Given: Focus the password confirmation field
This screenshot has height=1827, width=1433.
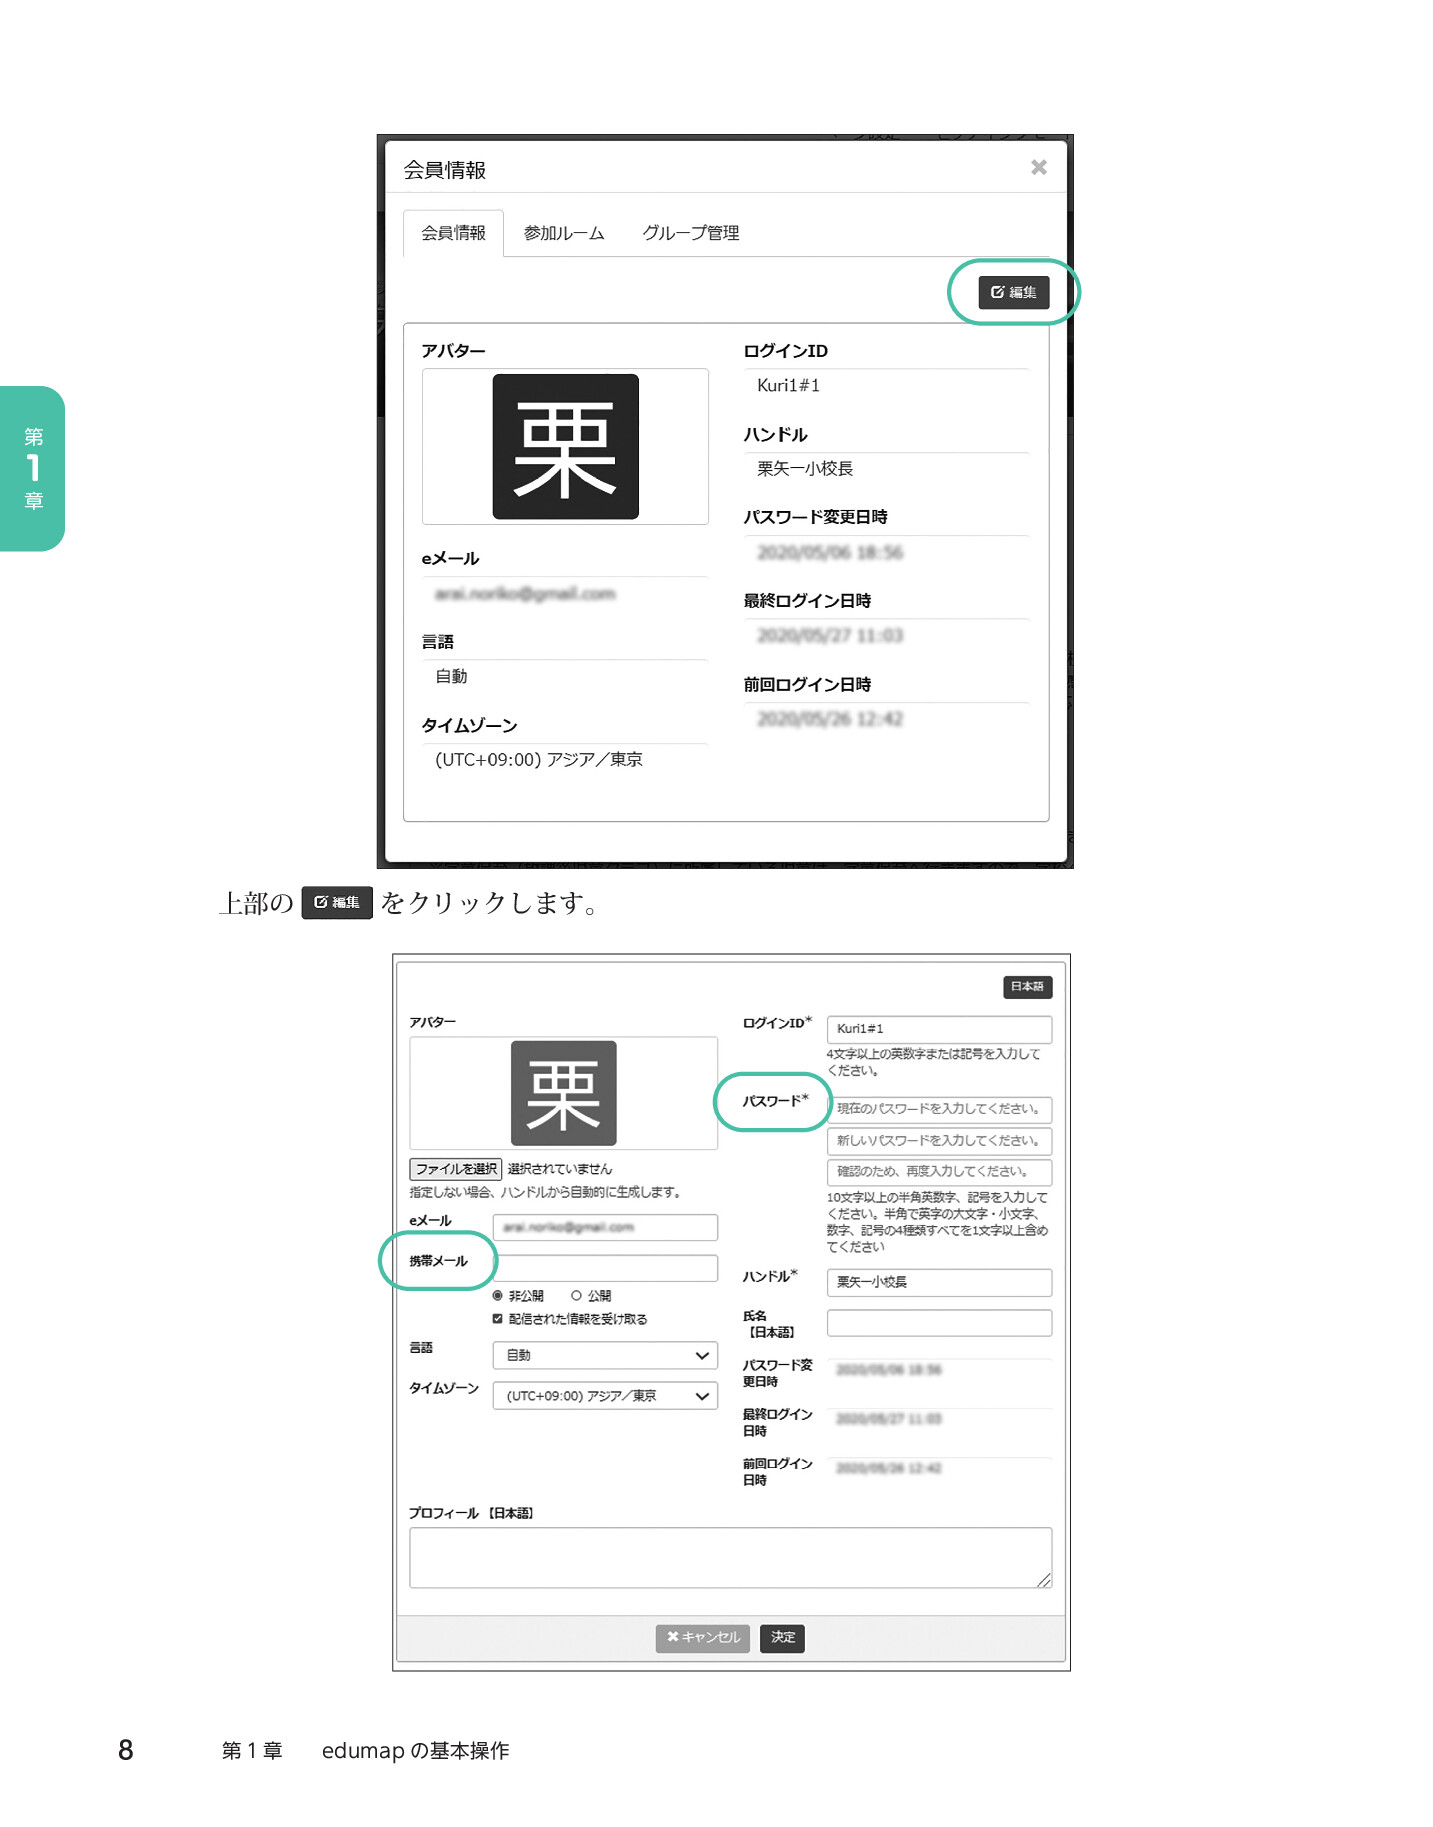Looking at the screenshot, I should pos(939,1172).
